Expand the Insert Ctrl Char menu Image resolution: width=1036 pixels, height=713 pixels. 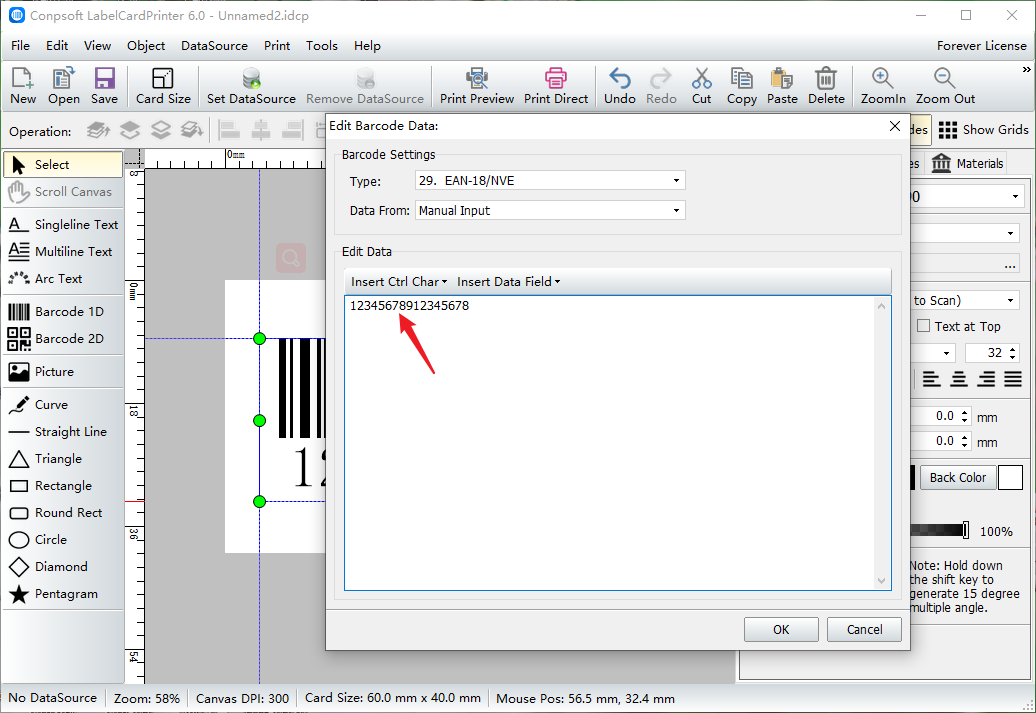399,281
